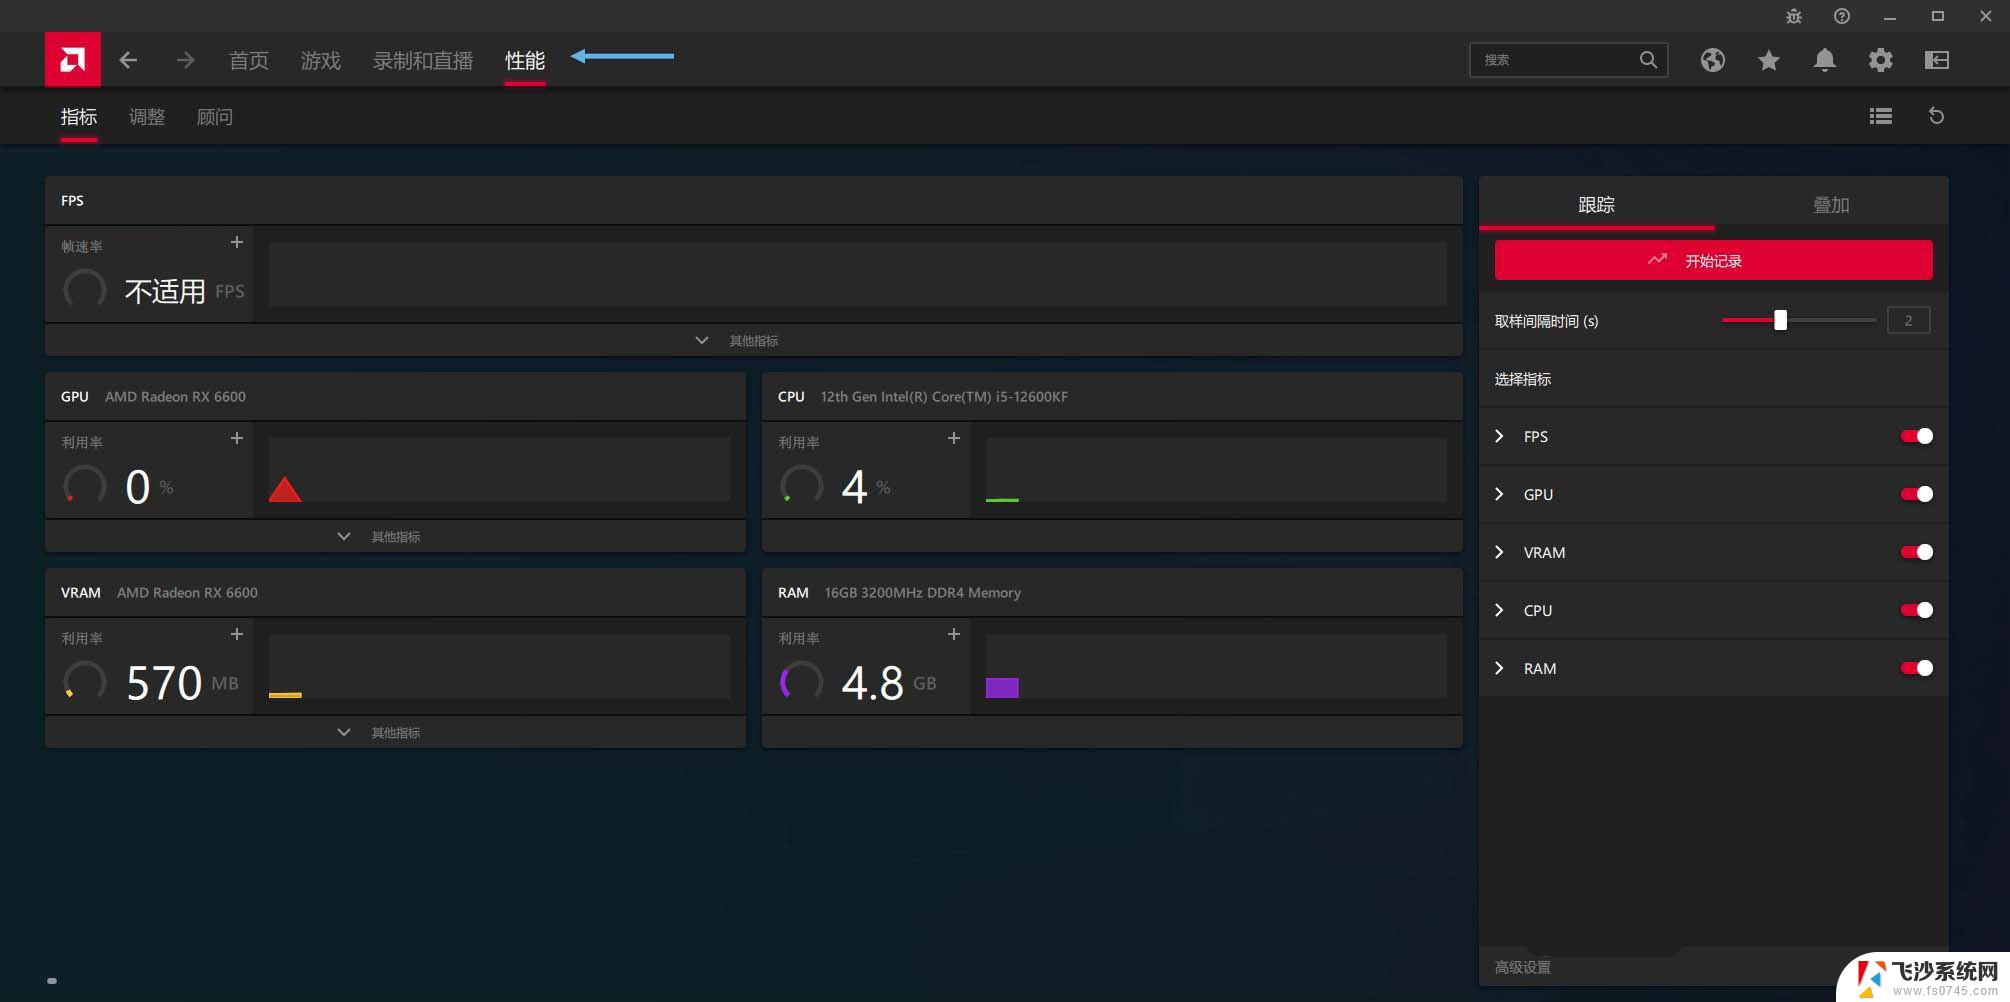Open favorites star icon
2010x1002 pixels.
point(1768,60)
